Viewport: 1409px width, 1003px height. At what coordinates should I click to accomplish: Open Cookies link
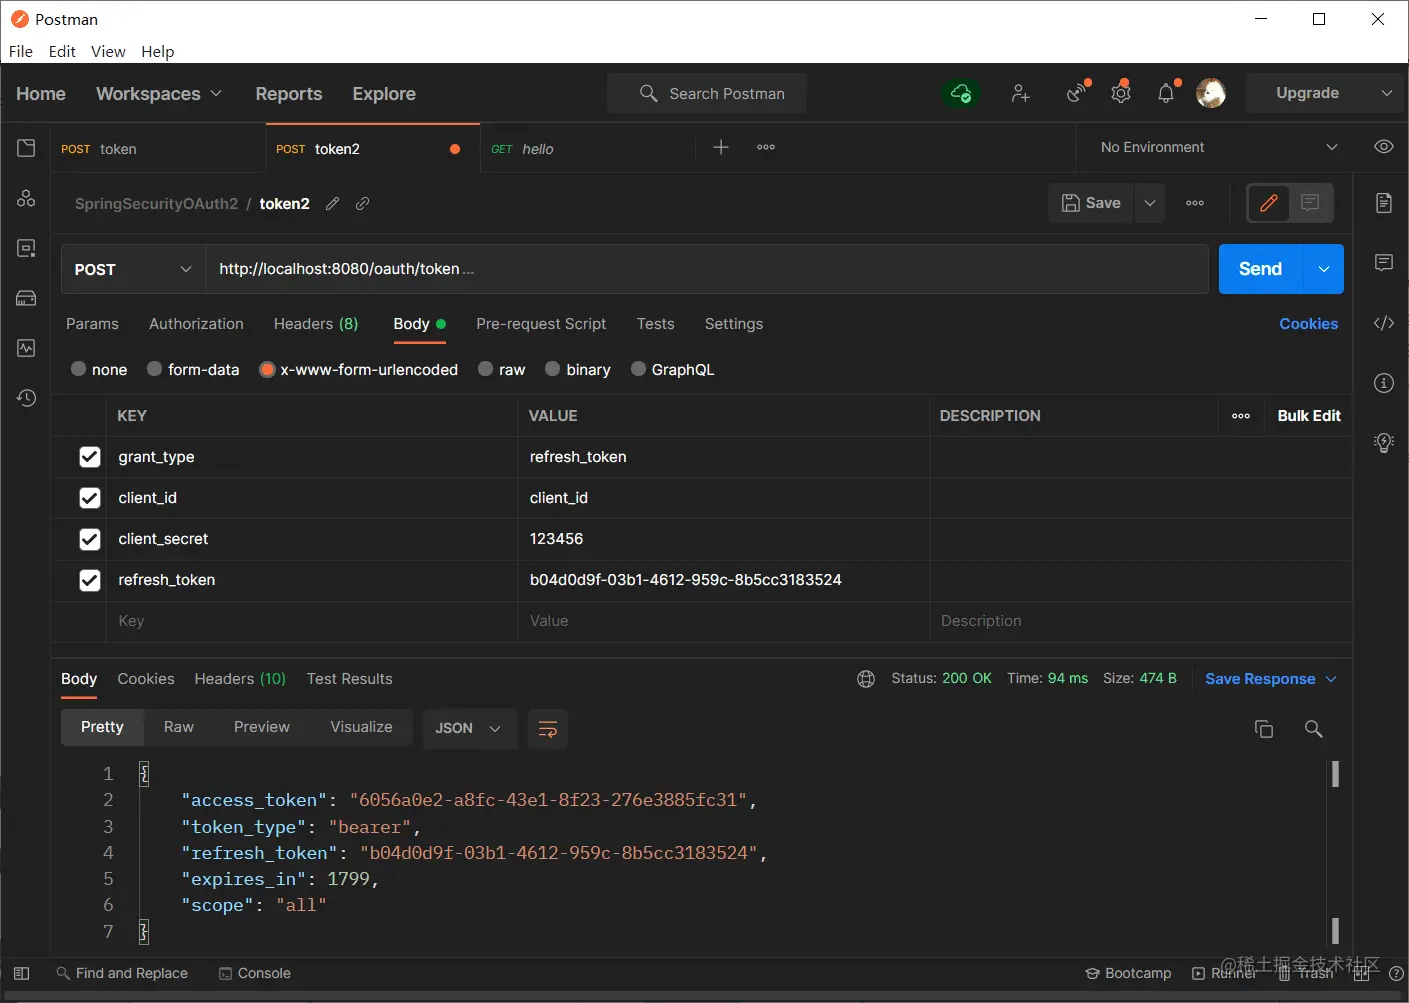click(1308, 324)
